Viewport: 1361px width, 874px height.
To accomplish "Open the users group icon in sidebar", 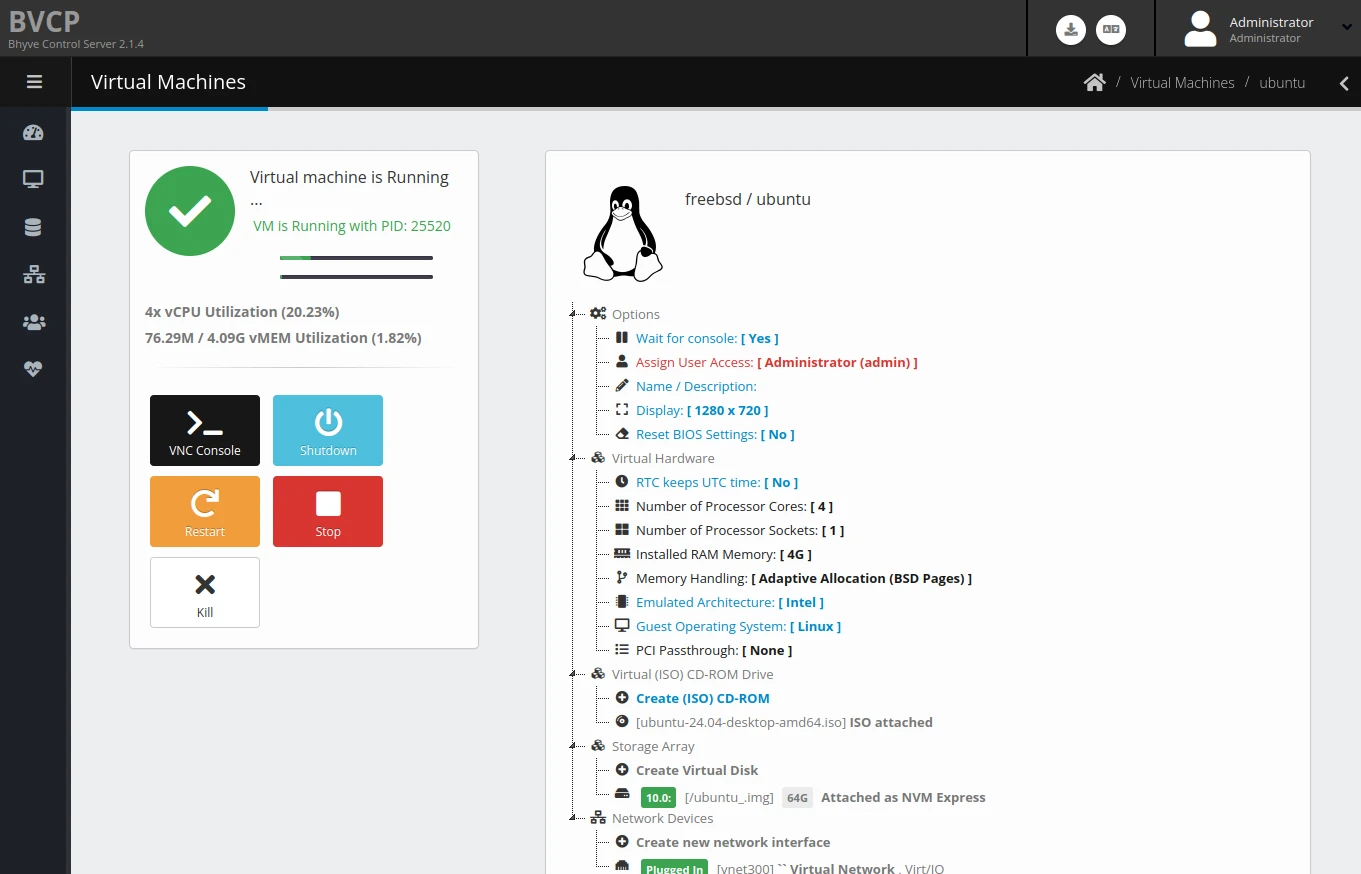I will [33, 322].
